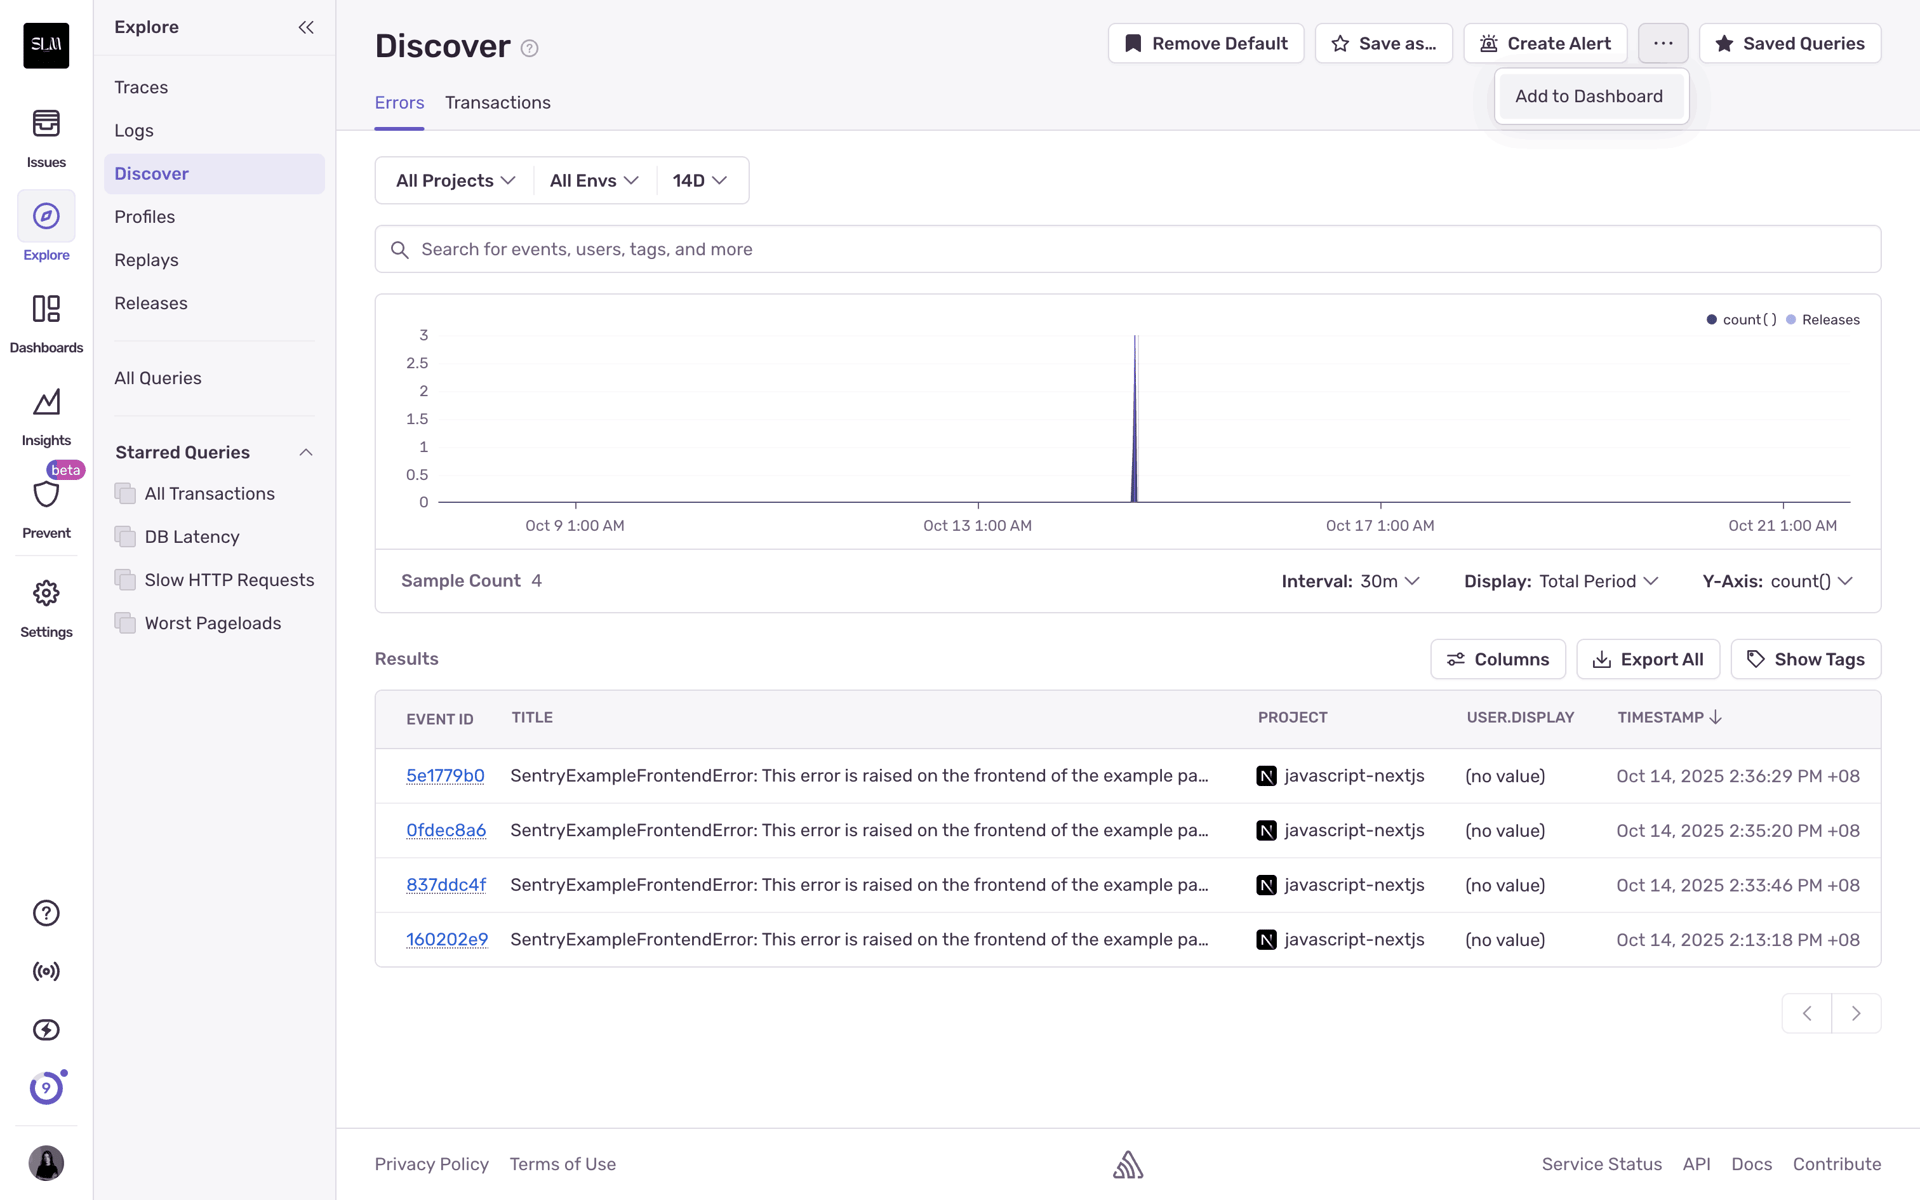1920x1200 pixels.
Task: Open Replays in the Explore menu
Action: pyautogui.click(x=214, y=259)
